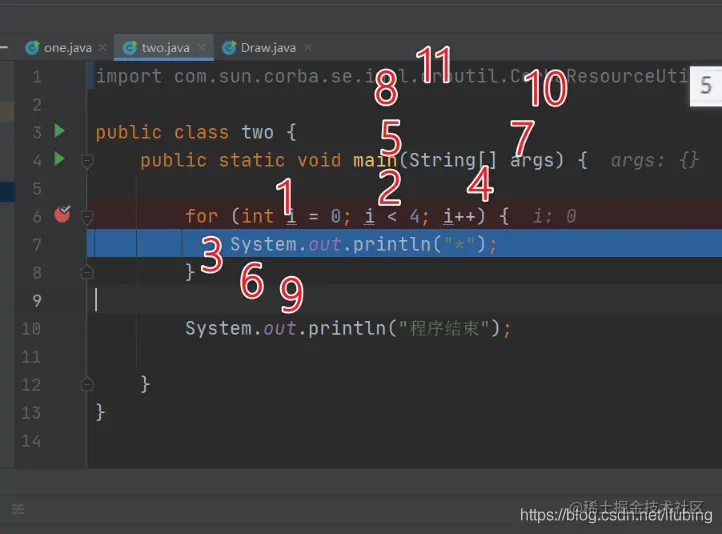This screenshot has width=722, height=534.
Task: Click the inspection count widget showing 5
Action: coord(705,86)
